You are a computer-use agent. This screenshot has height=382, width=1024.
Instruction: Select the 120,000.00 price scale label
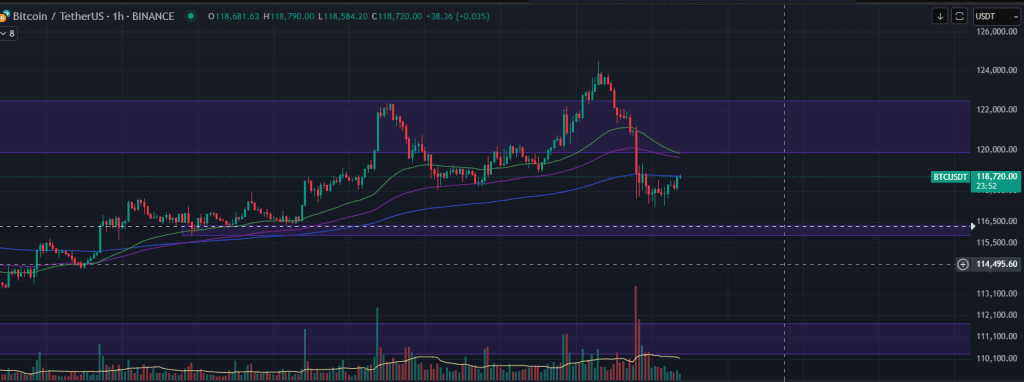996,150
